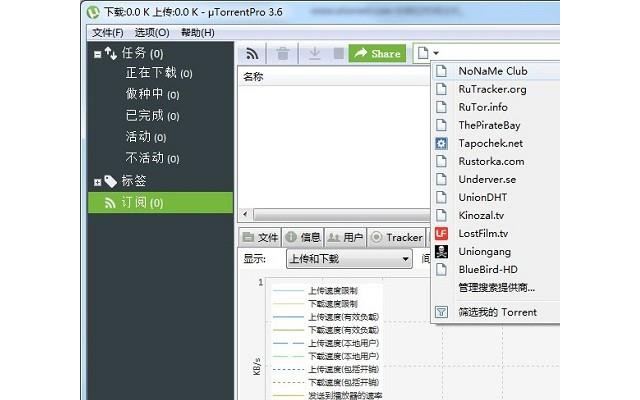Switch to the 信息 tab

303,237
